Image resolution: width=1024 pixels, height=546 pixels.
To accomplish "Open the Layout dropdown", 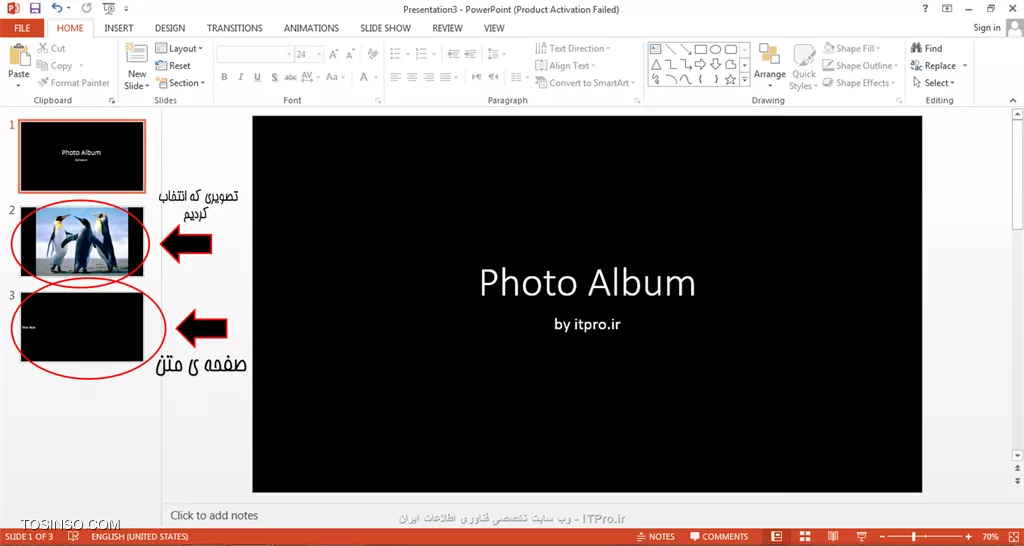I will [x=180, y=48].
